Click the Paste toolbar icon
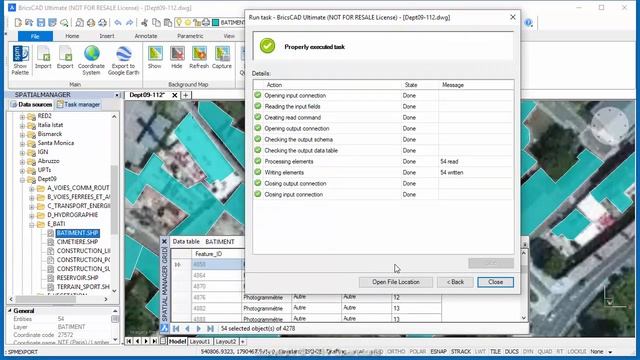The image size is (640, 360). click(x=167, y=22)
